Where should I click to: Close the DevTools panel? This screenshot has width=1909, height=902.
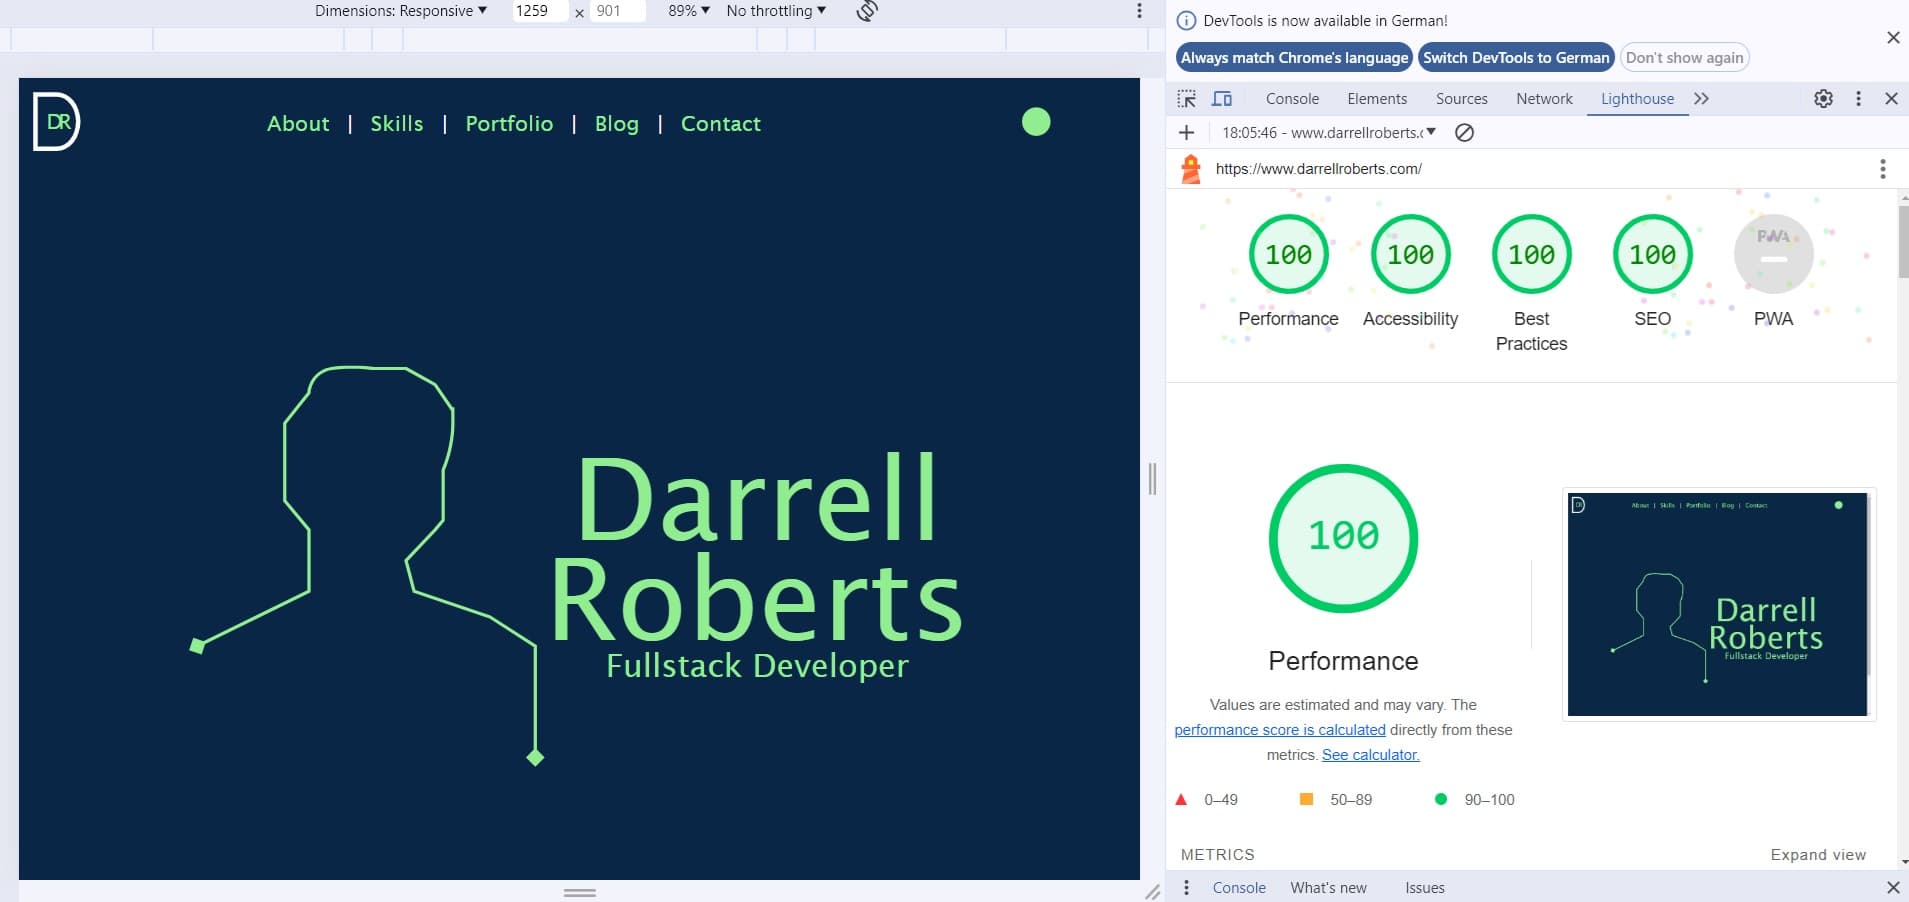pyautogui.click(x=1892, y=99)
